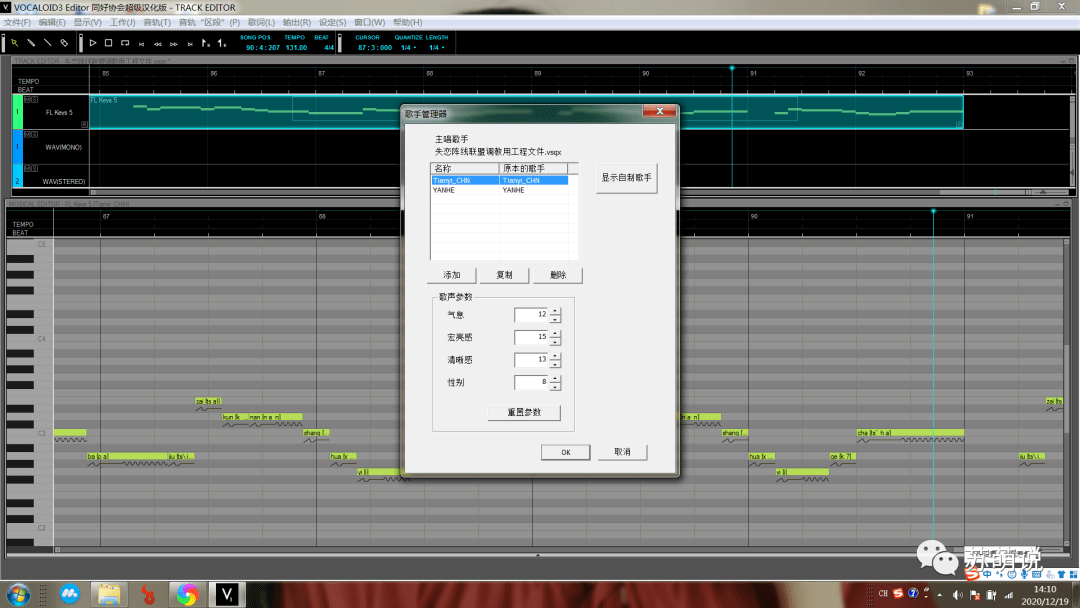Adjust the 清晰感 spinner arrows
Screen dimensions: 1080x608
tap(555, 360)
